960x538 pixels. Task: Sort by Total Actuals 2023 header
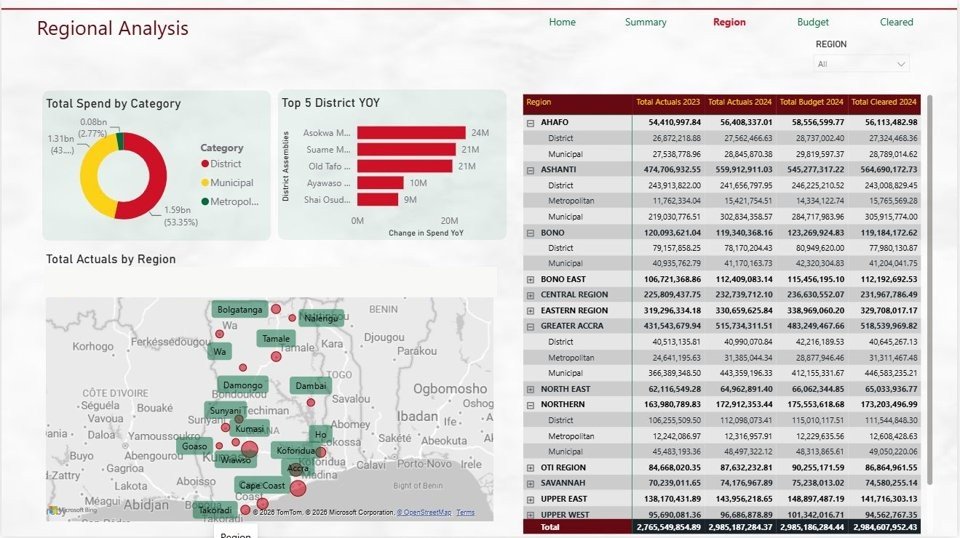pyautogui.click(x=667, y=102)
